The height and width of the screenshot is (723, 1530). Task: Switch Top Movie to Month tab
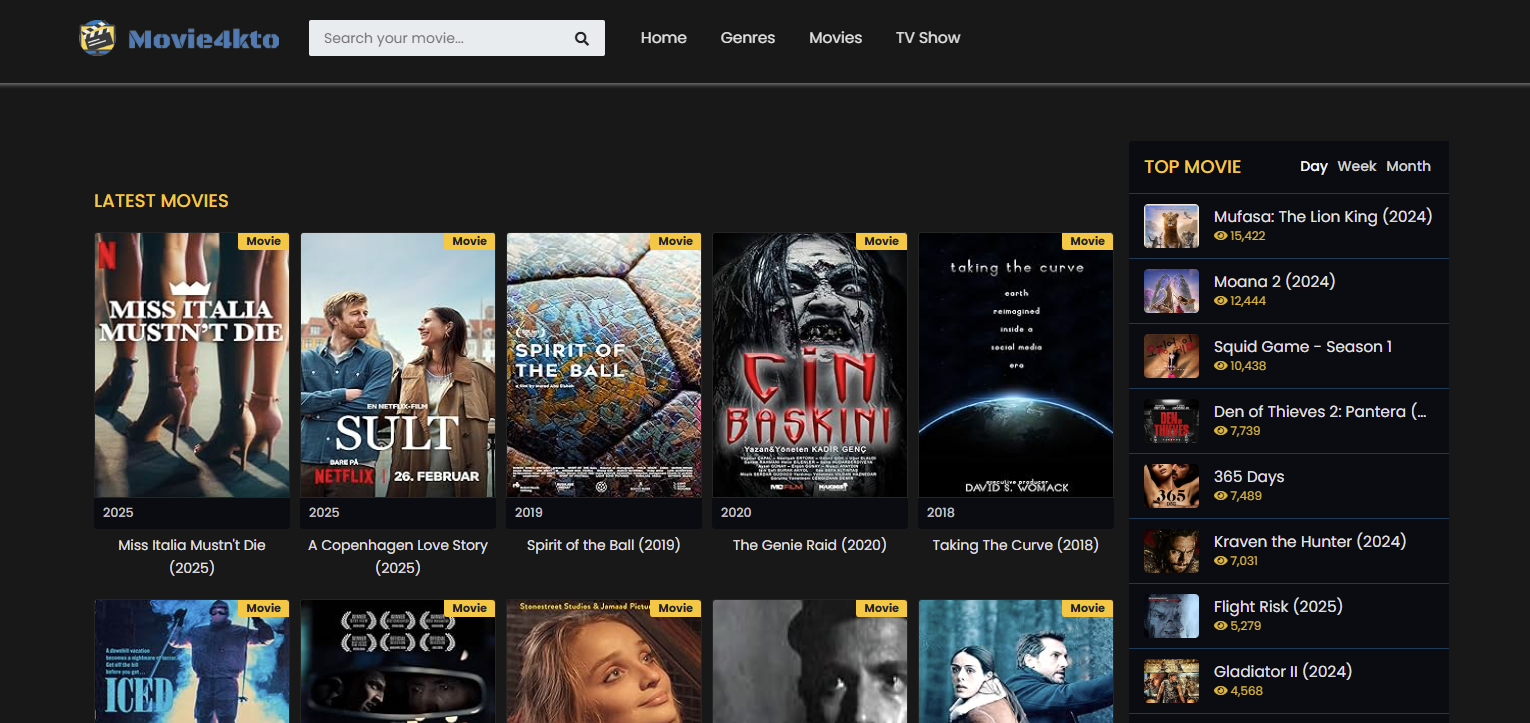point(1408,166)
